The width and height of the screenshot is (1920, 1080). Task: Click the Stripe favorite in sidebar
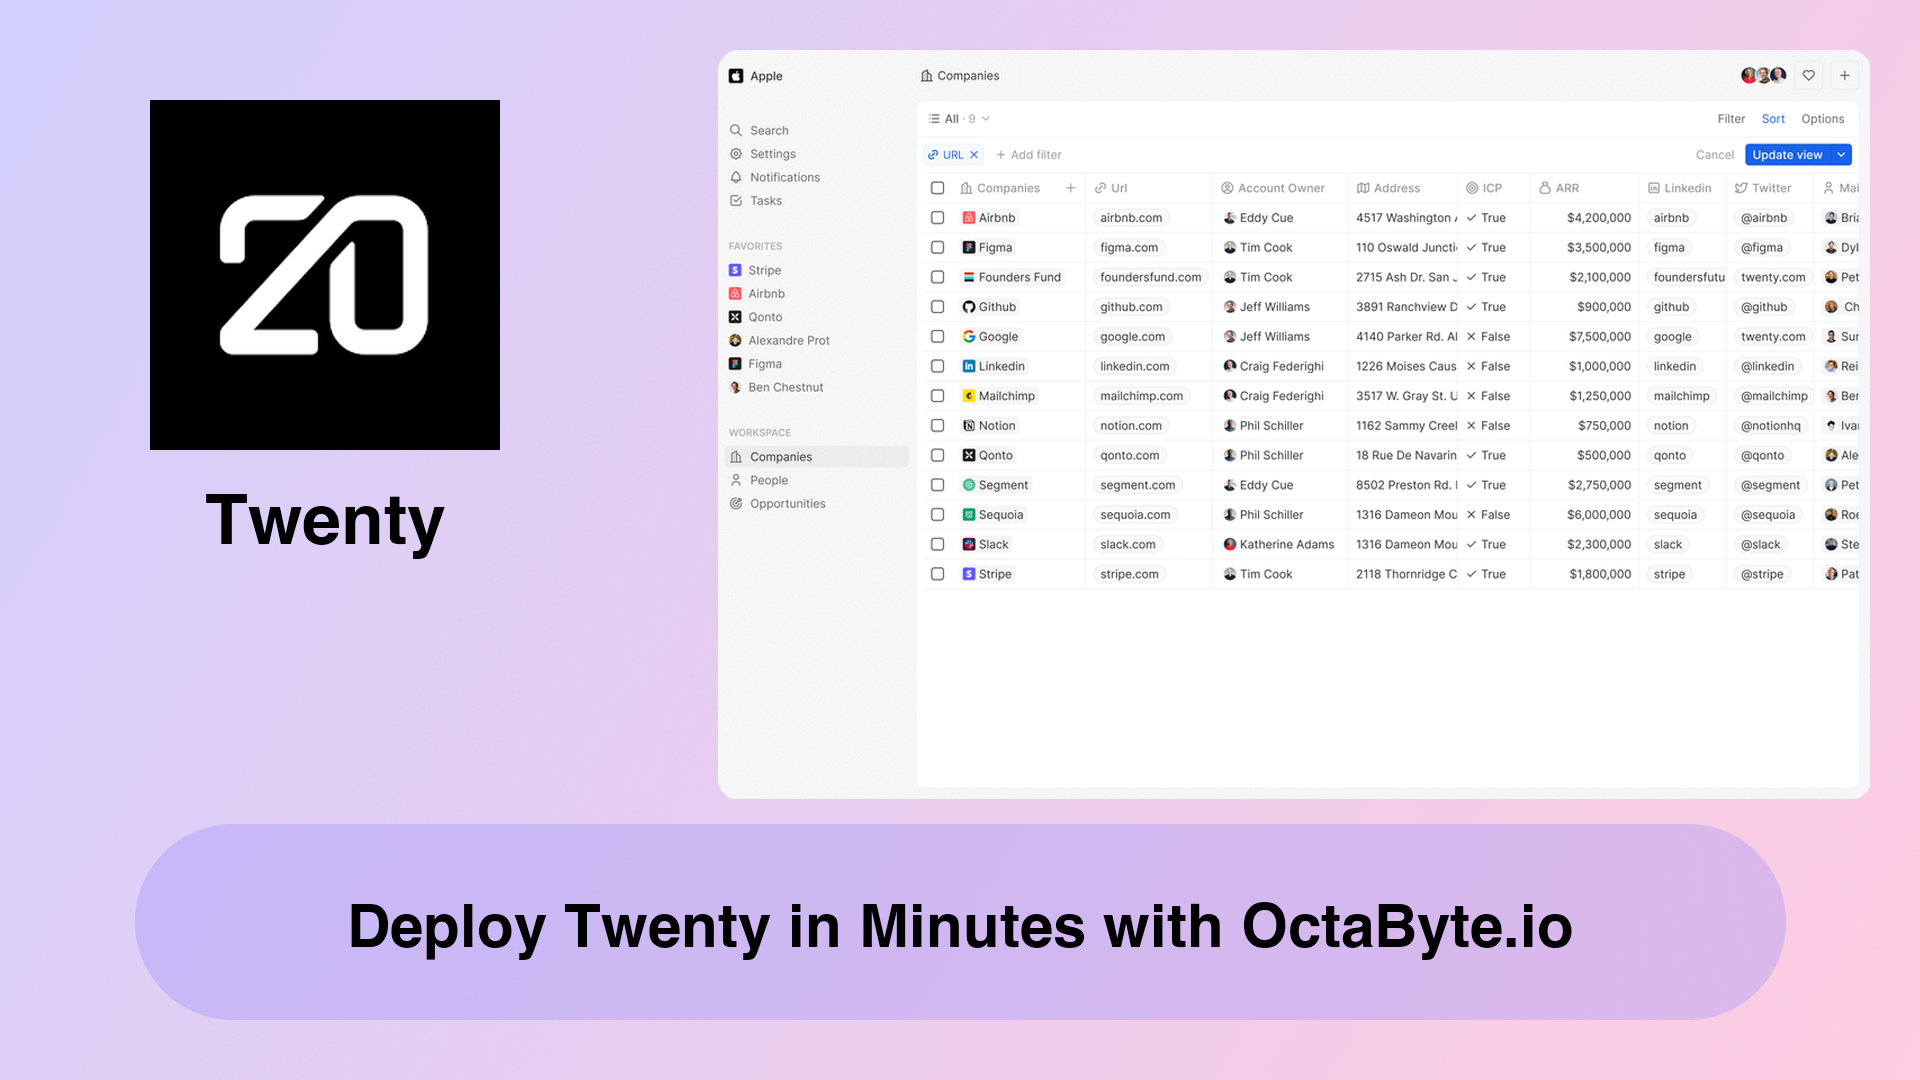coord(765,270)
